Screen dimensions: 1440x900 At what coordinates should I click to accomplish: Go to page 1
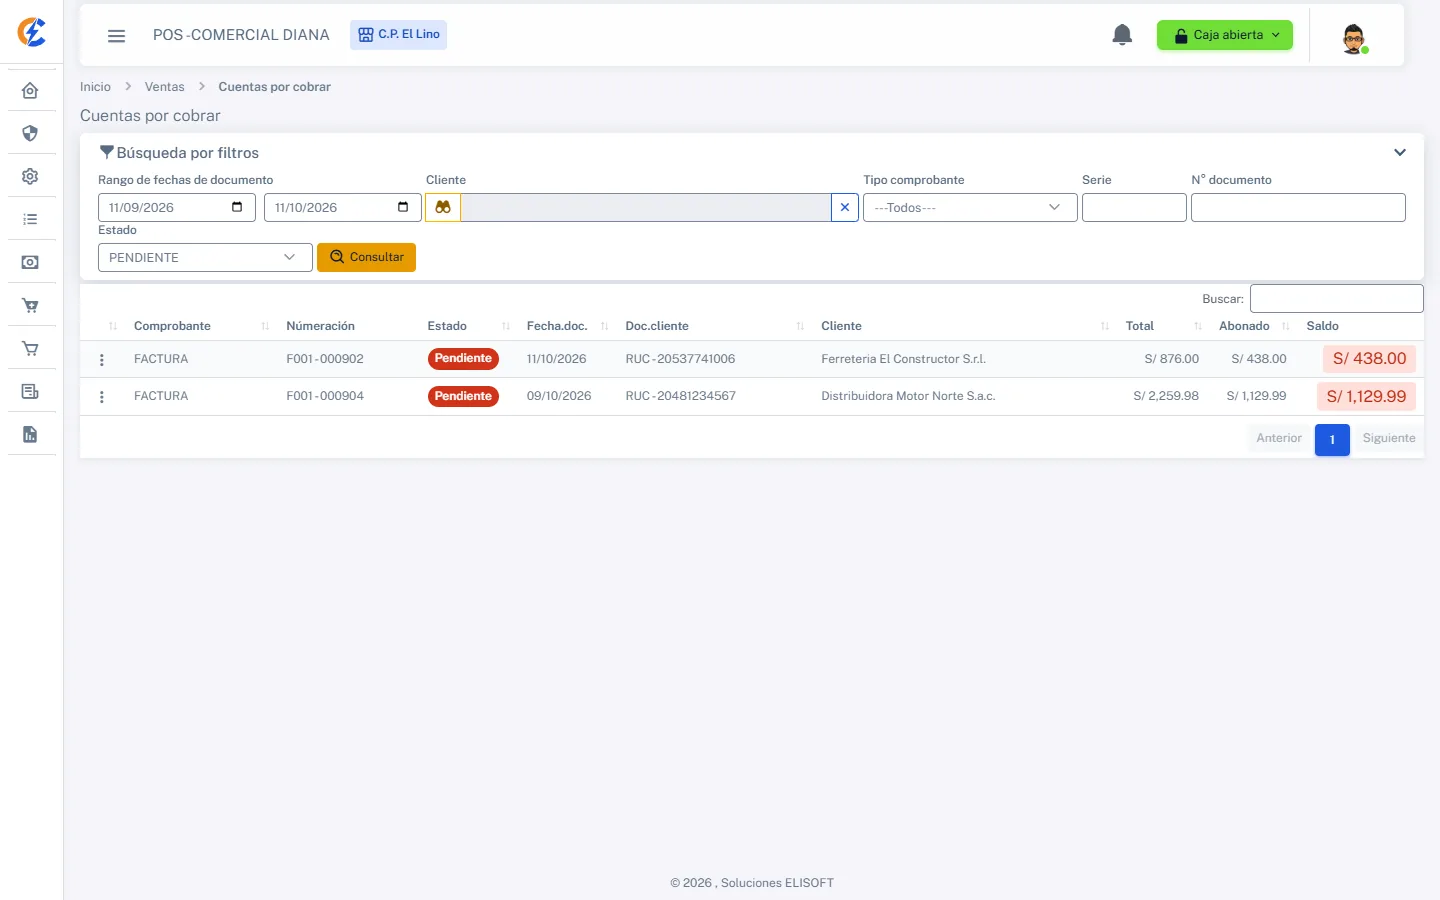tap(1332, 440)
